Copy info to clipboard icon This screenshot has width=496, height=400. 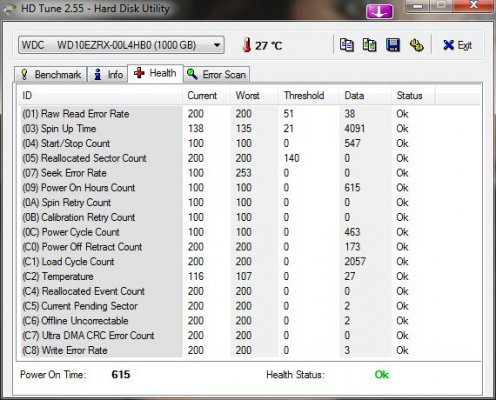(x=347, y=45)
